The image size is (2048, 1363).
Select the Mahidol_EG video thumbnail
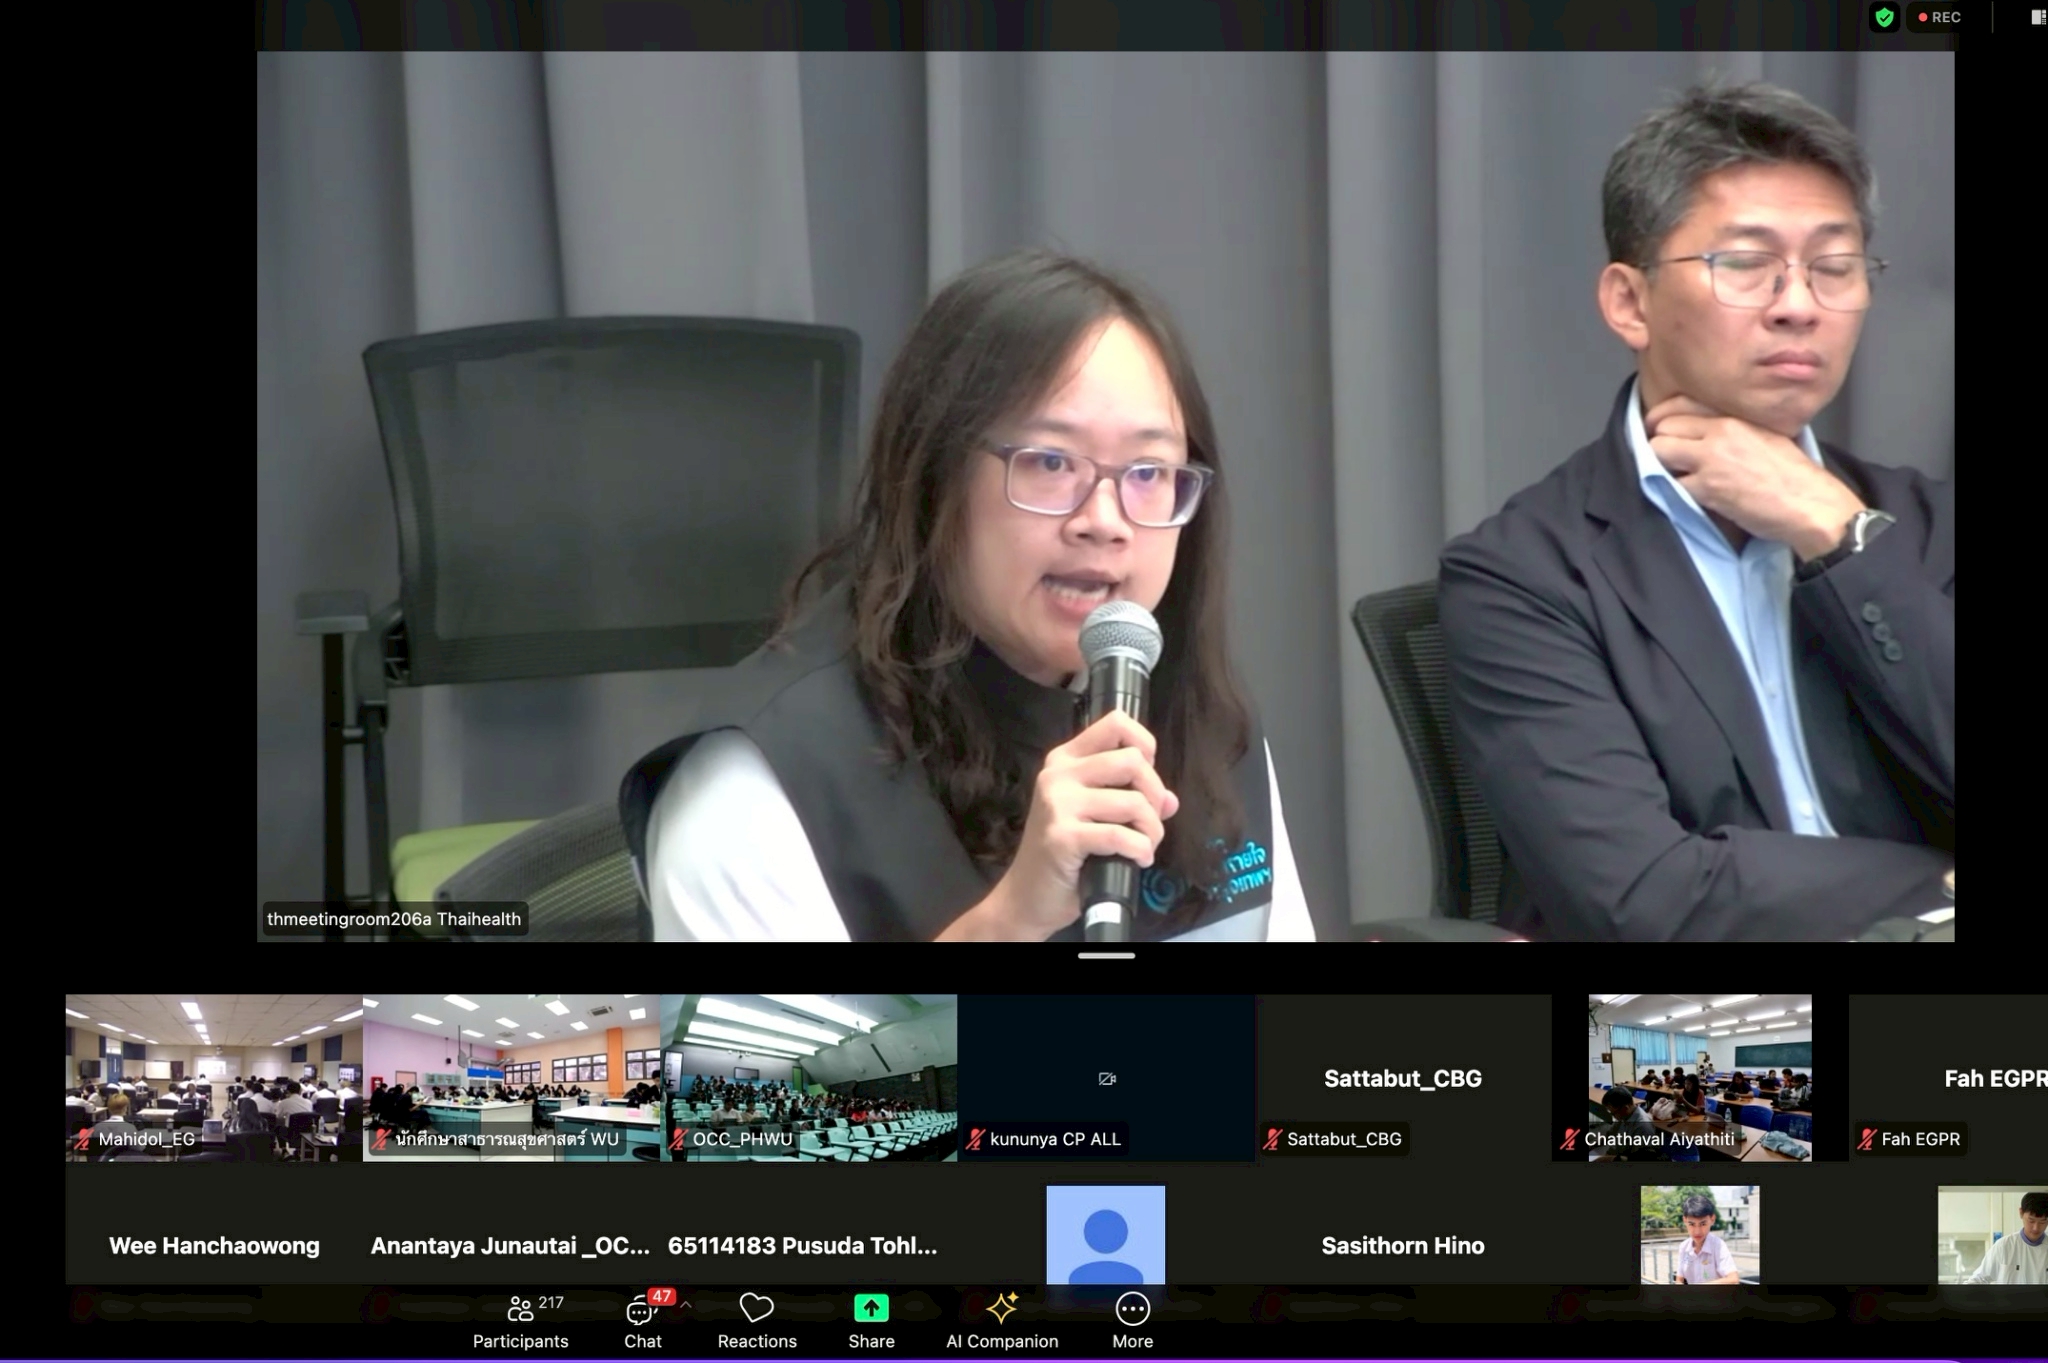tap(214, 1077)
